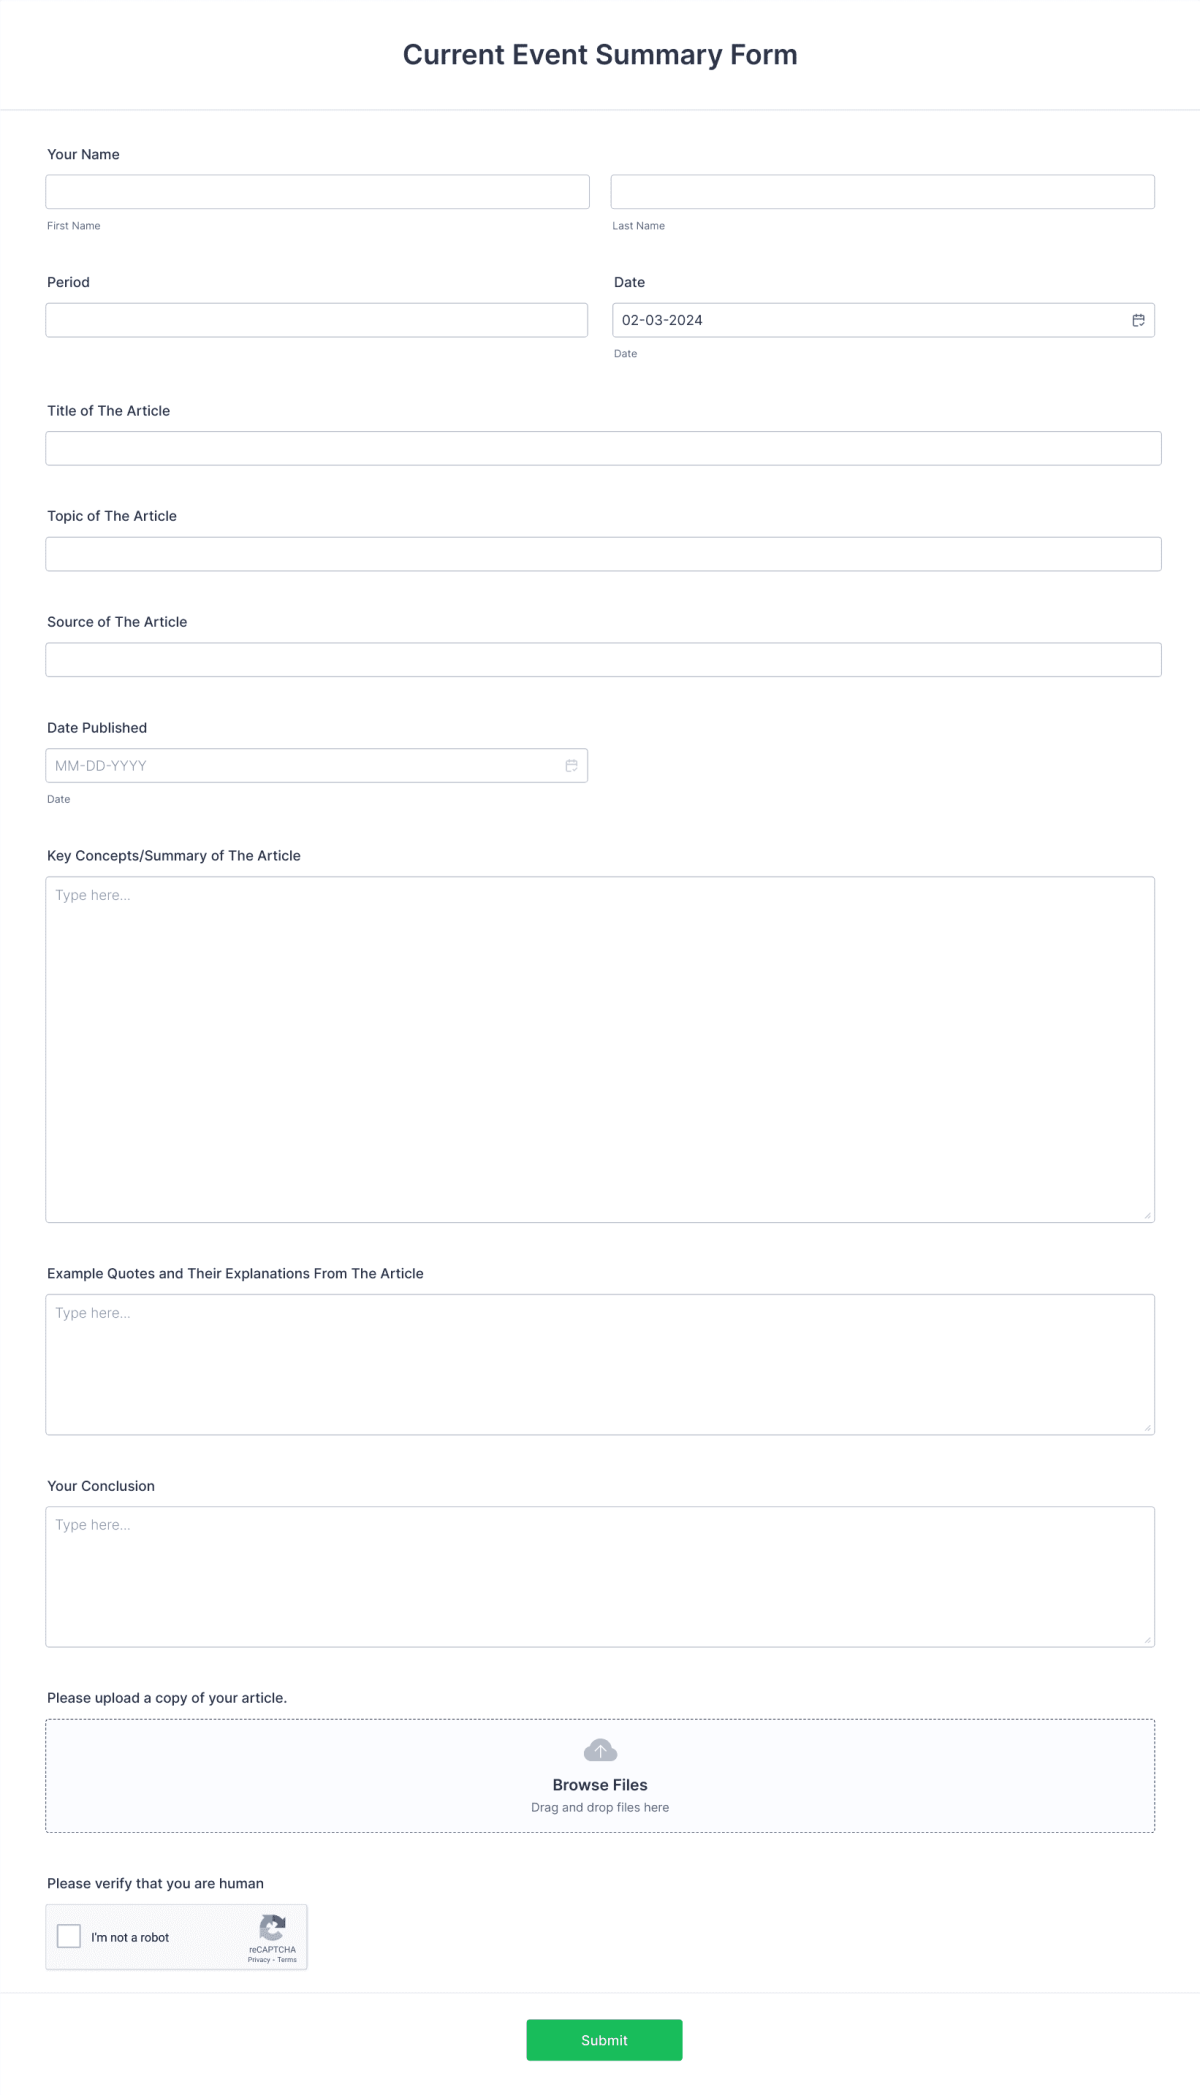Click into the Title of The Article field
Viewport: 1200px width, 2095px height.
(x=602, y=447)
